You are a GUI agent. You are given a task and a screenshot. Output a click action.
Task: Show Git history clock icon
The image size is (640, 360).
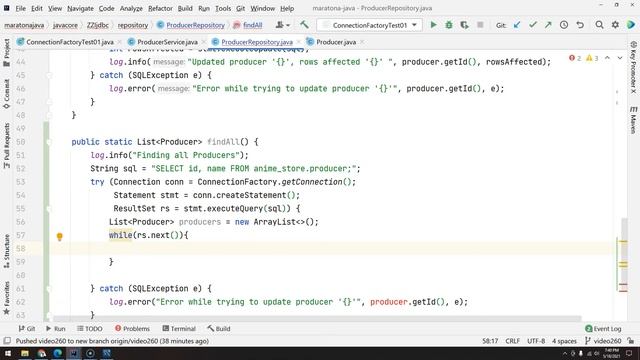pyautogui.click(x=564, y=25)
